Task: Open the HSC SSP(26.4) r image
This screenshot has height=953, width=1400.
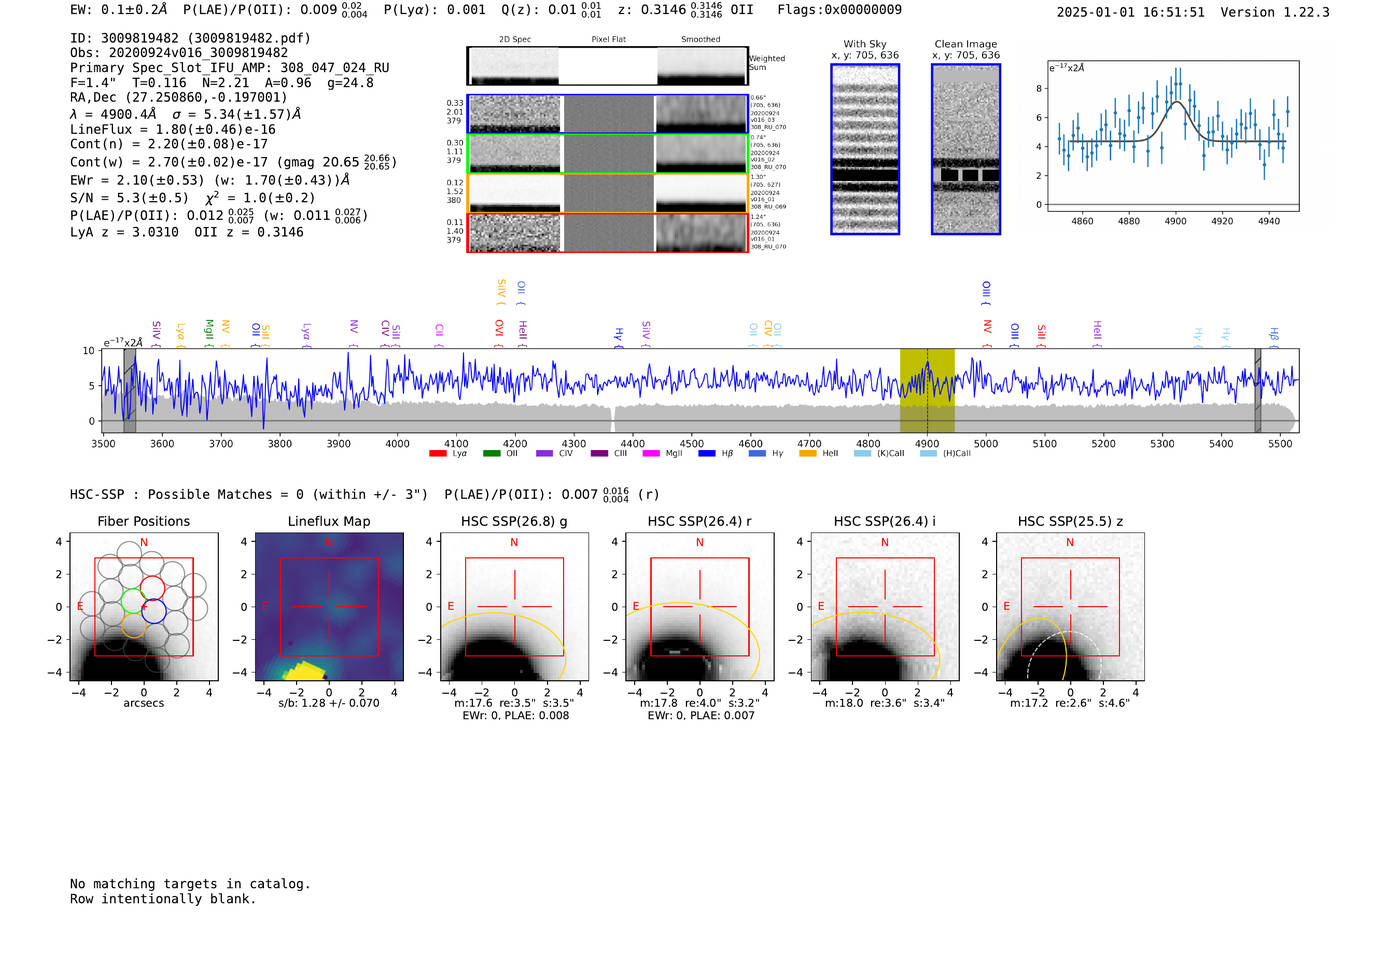Action: tap(700, 607)
